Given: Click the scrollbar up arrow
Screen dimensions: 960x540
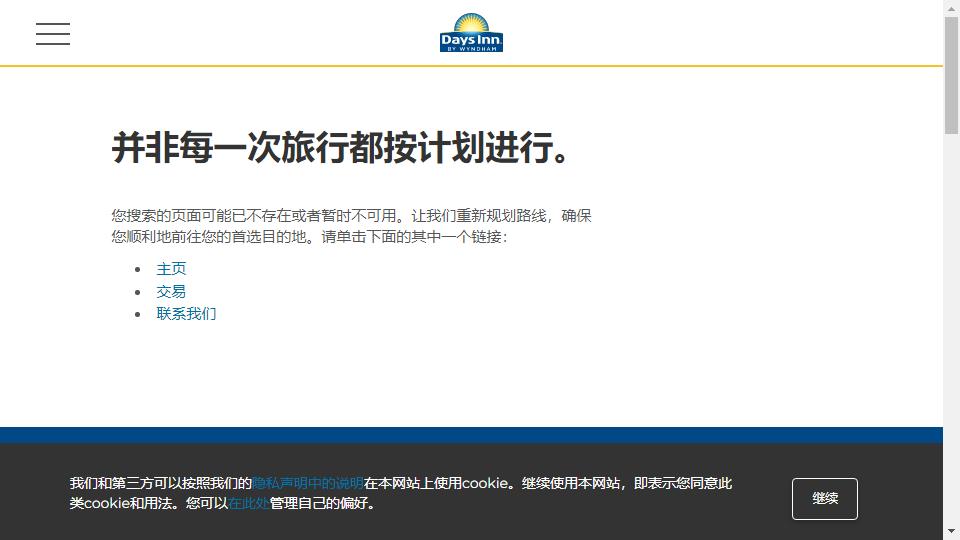Looking at the screenshot, I should coord(951,9).
